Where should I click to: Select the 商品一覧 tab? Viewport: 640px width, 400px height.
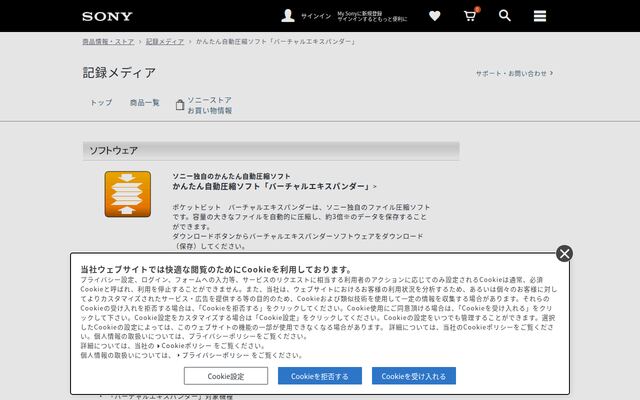tap(144, 103)
